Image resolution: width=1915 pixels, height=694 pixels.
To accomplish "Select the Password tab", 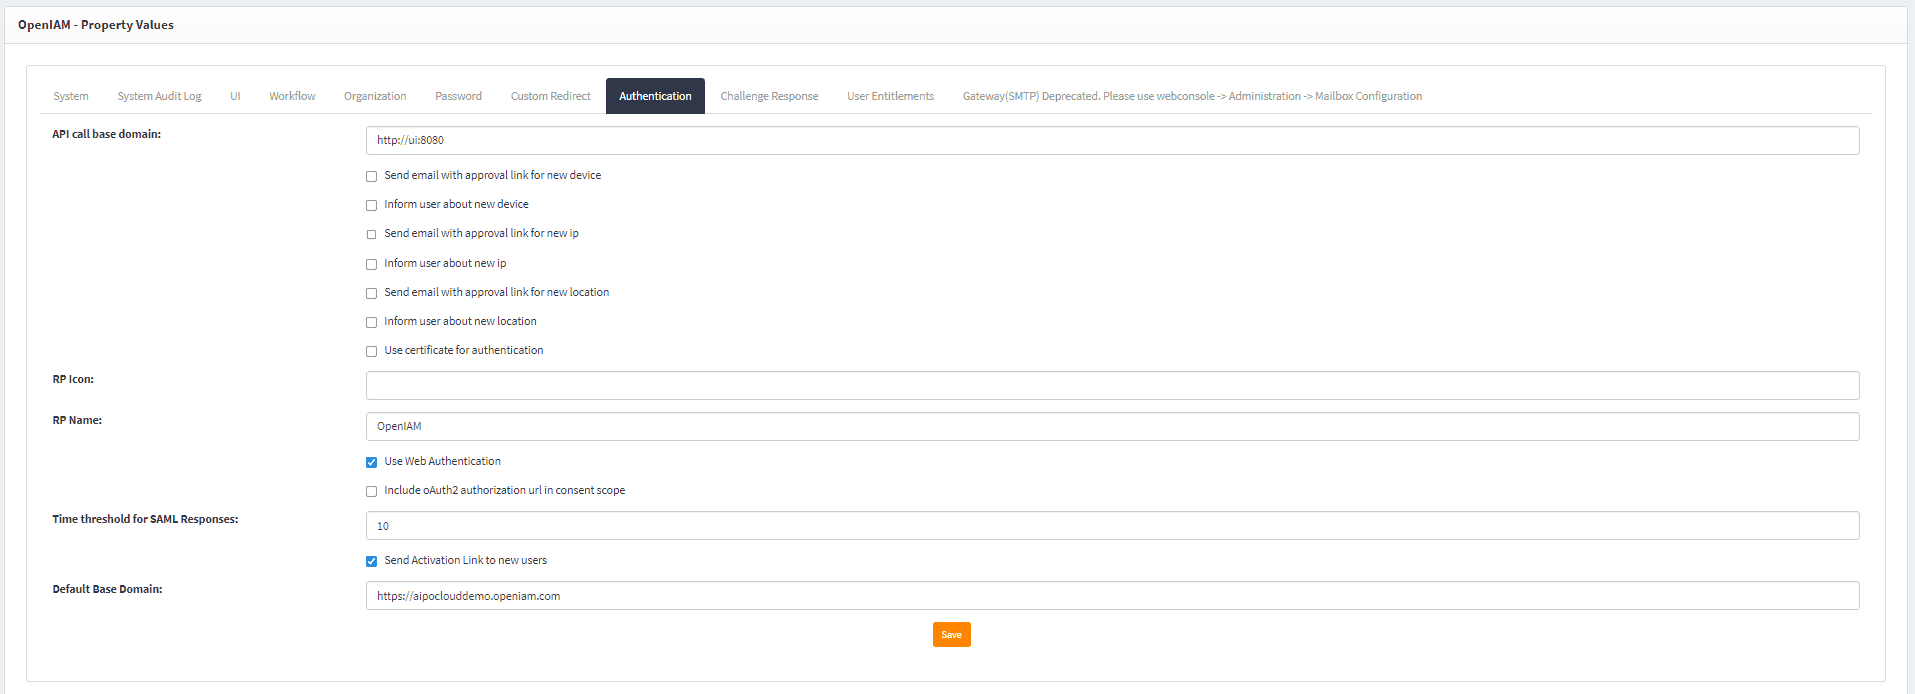I will click(458, 96).
